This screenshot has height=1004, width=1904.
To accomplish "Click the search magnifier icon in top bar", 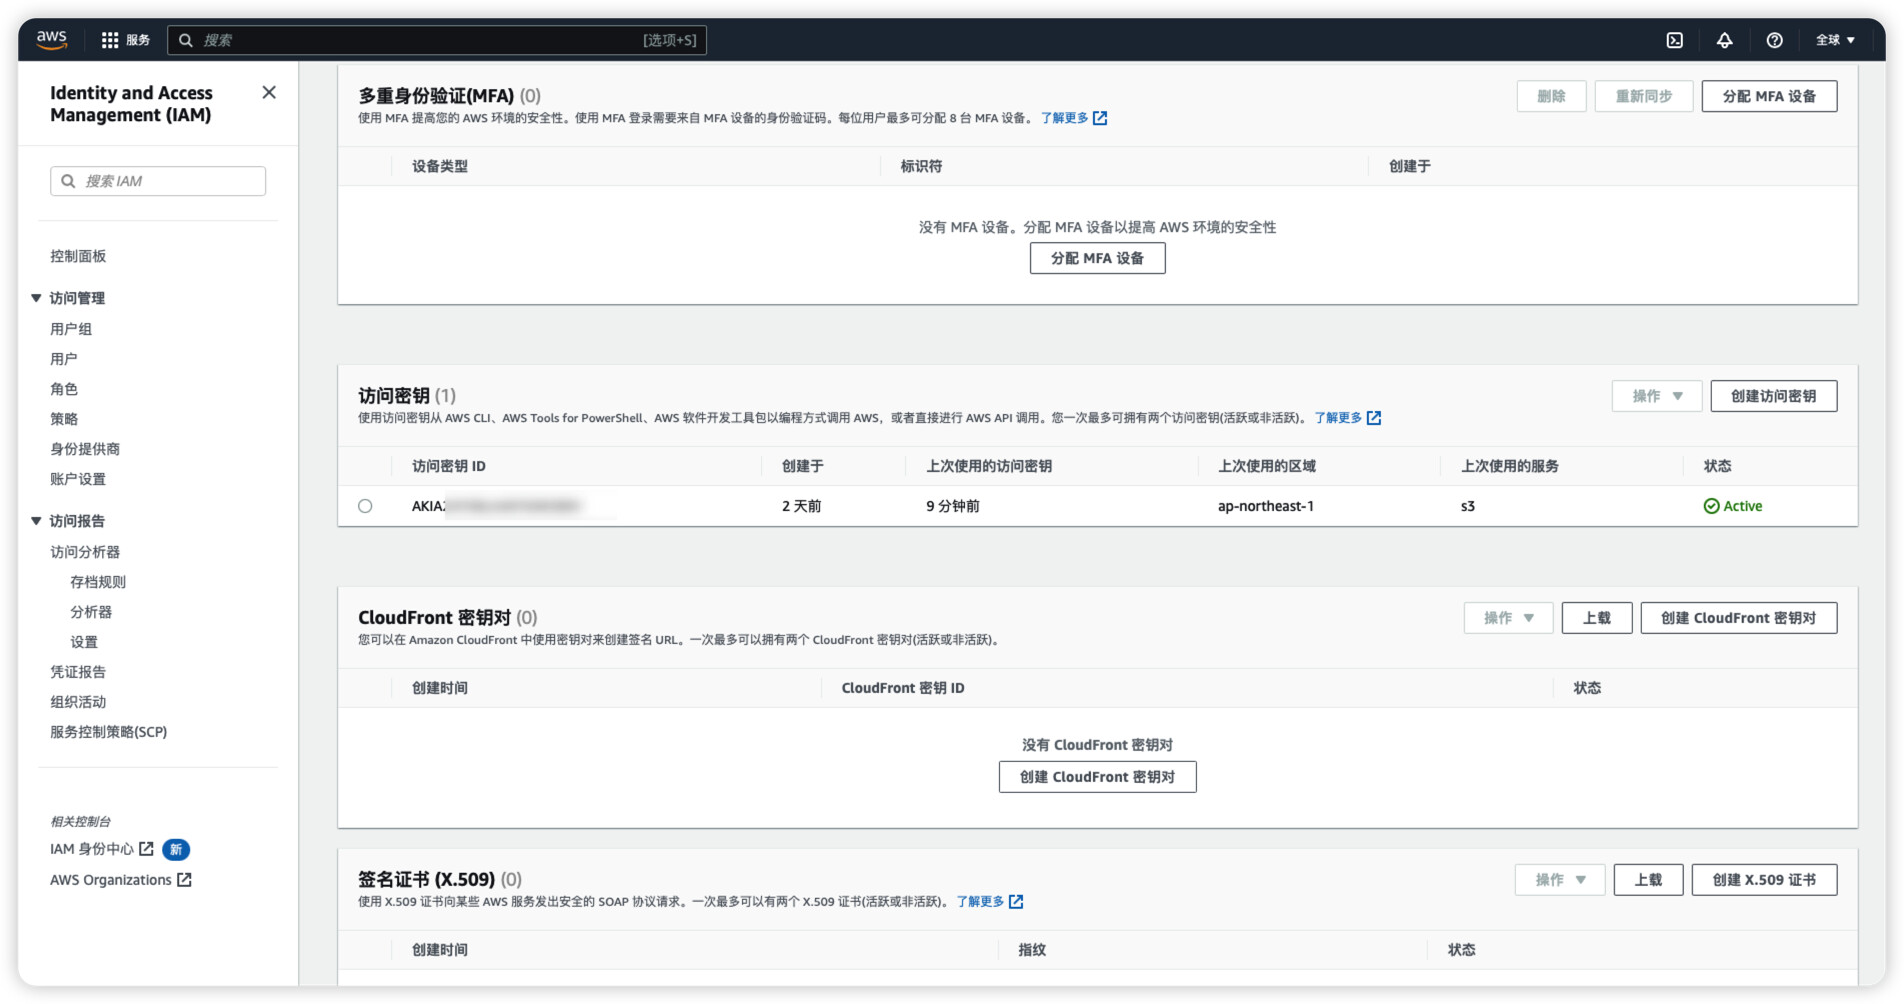I will click(186, 40).
